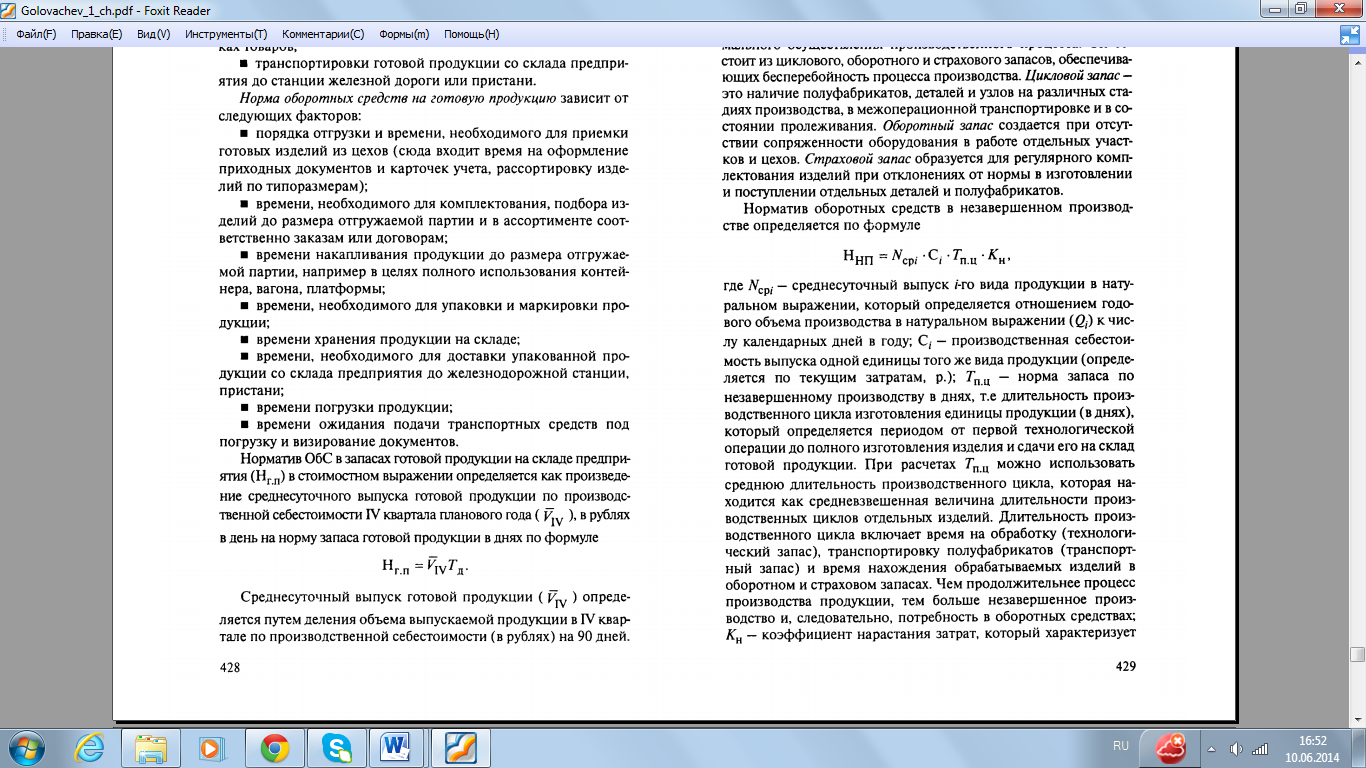Open Windows Explorer from taskbar

(x=151, y=747)
